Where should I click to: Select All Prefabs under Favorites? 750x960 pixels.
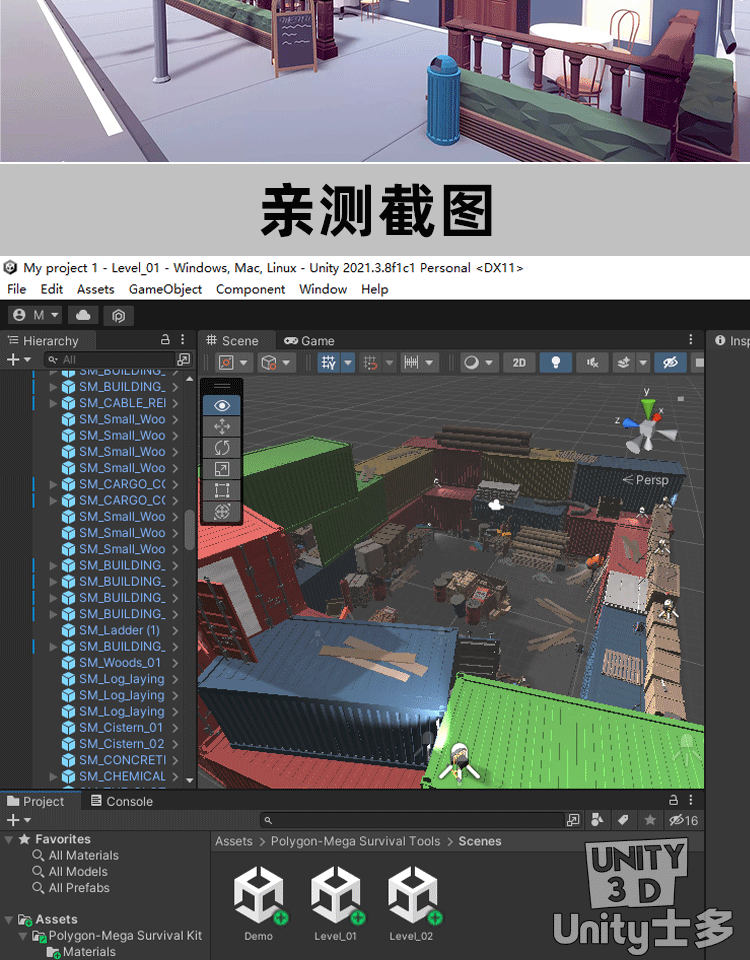pyautogui.click(x=79, y=888)
